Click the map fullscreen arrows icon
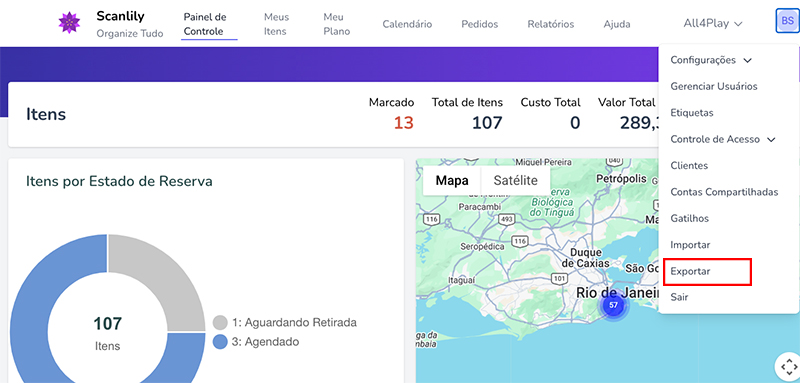The height and width of the screenshot is (383, 800). [788, 367]
